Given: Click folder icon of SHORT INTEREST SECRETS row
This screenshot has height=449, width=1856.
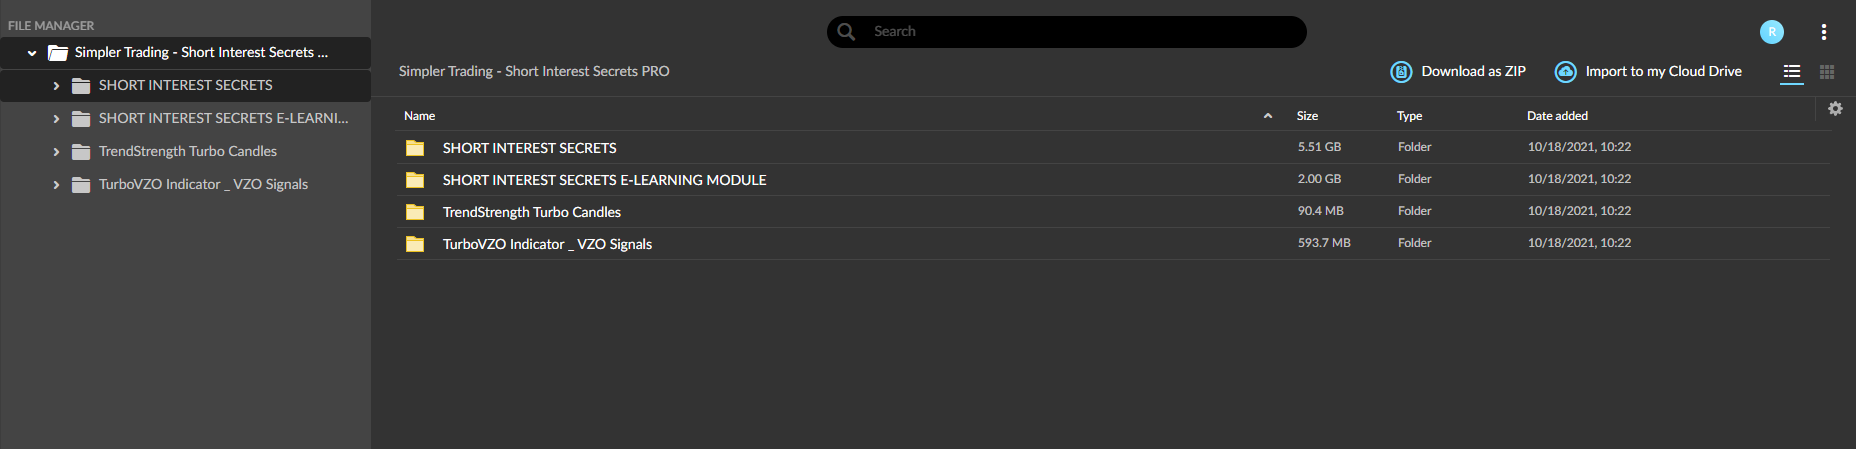Looking at the screenshot, I should pyautogui.click(x=415, y=148).
